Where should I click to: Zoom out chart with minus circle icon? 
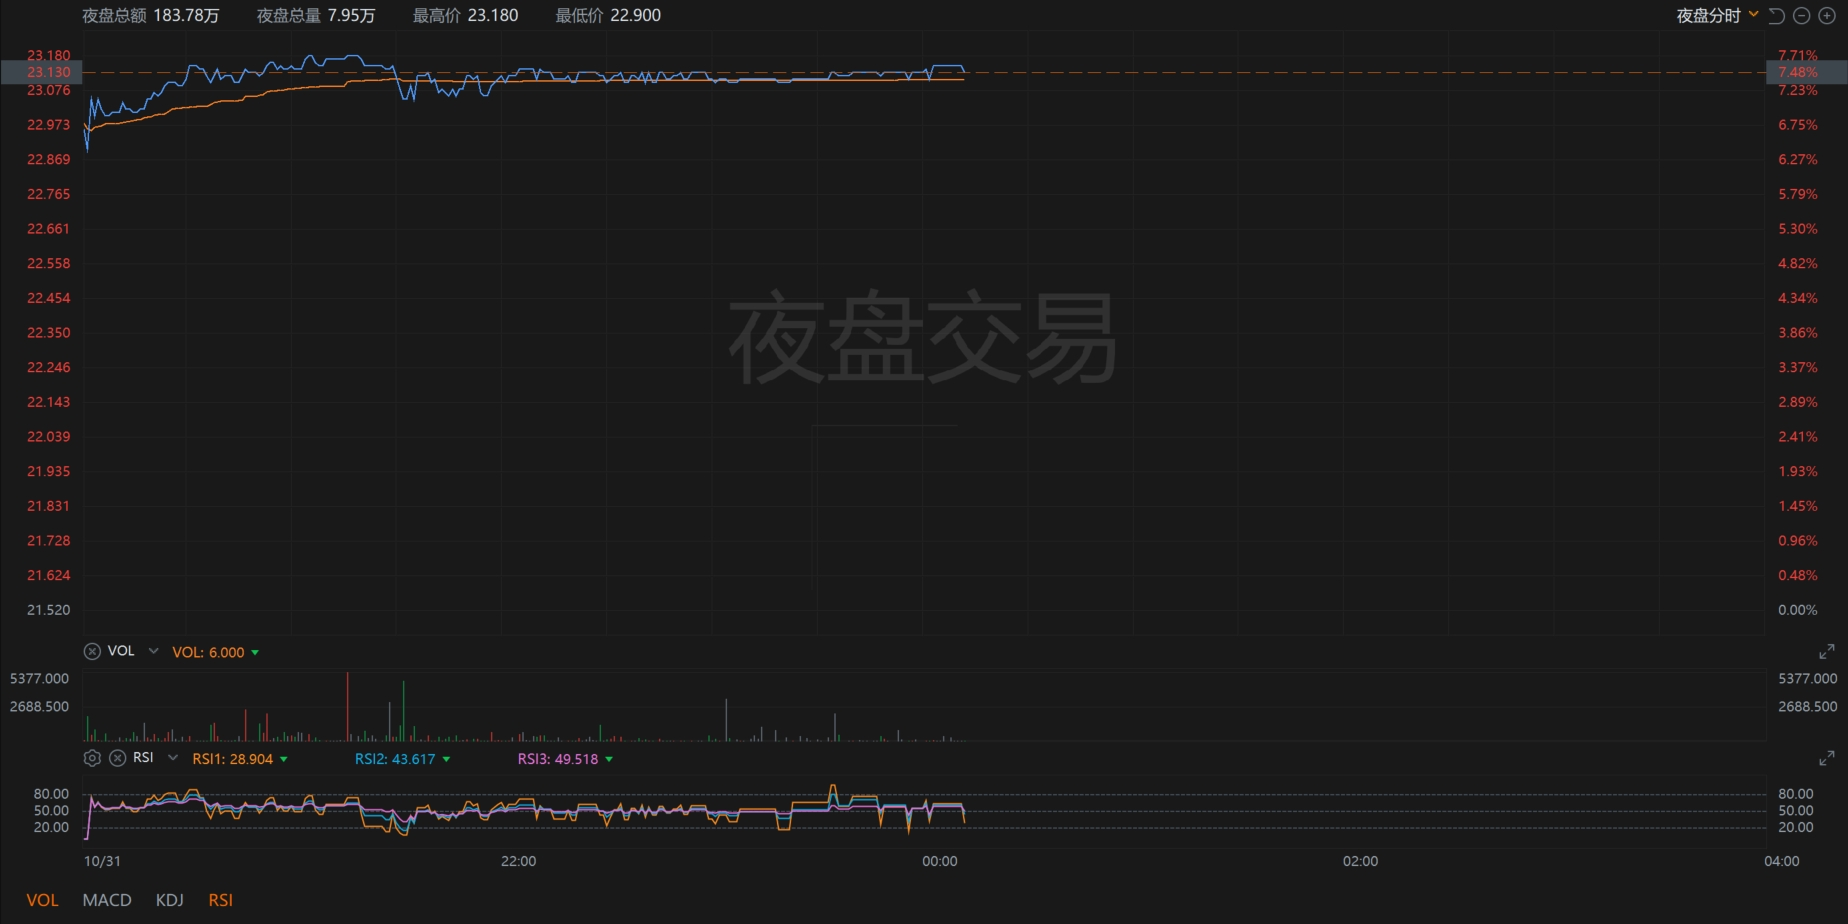[x=1802, y=15]
